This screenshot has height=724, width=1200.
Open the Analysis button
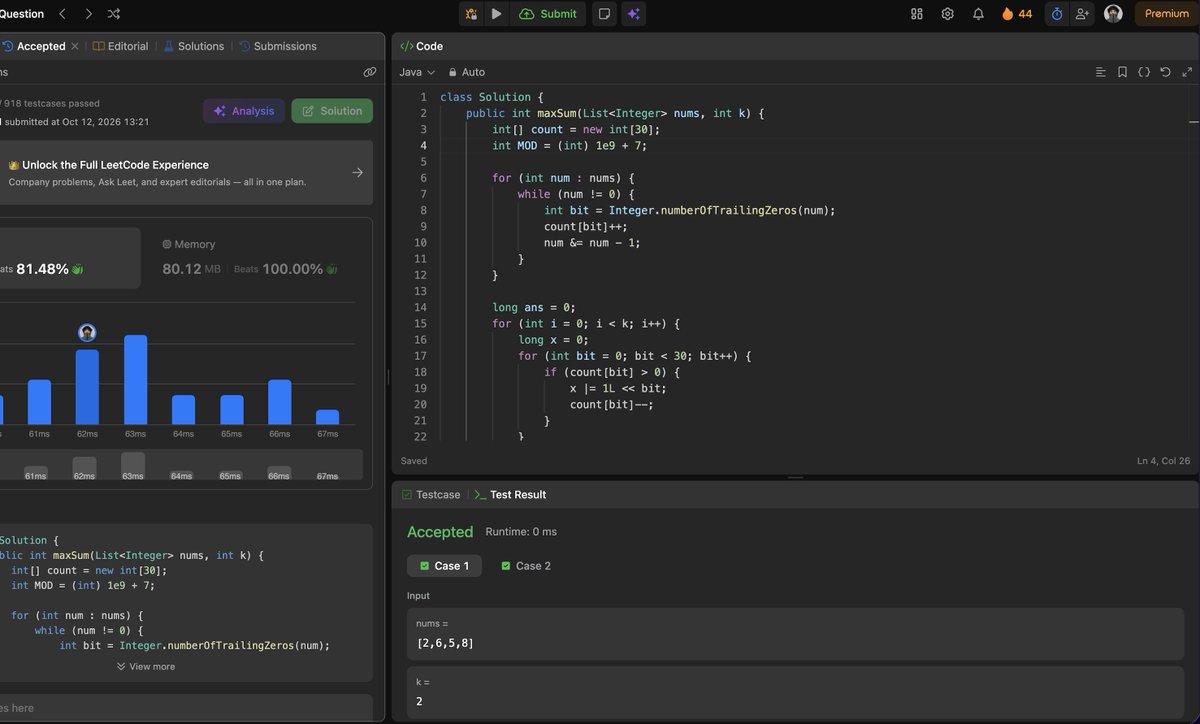(x=244, y=111)
